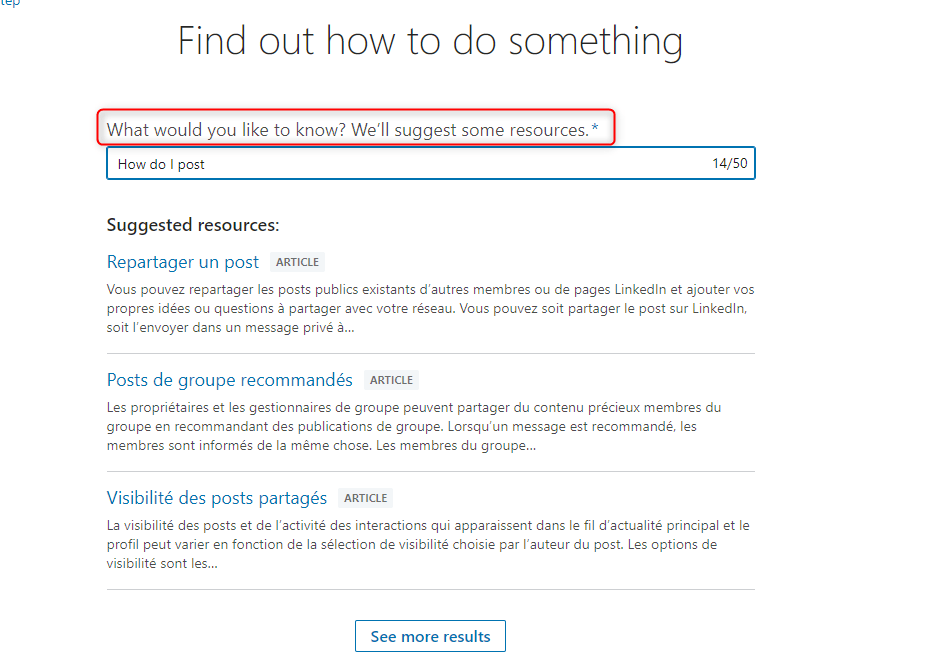This screenshot has height=664, width=927.
Task: Click the ARTICLE badge beside "Posts de groupe recommandés"
Action: click(x=391, y=380)
